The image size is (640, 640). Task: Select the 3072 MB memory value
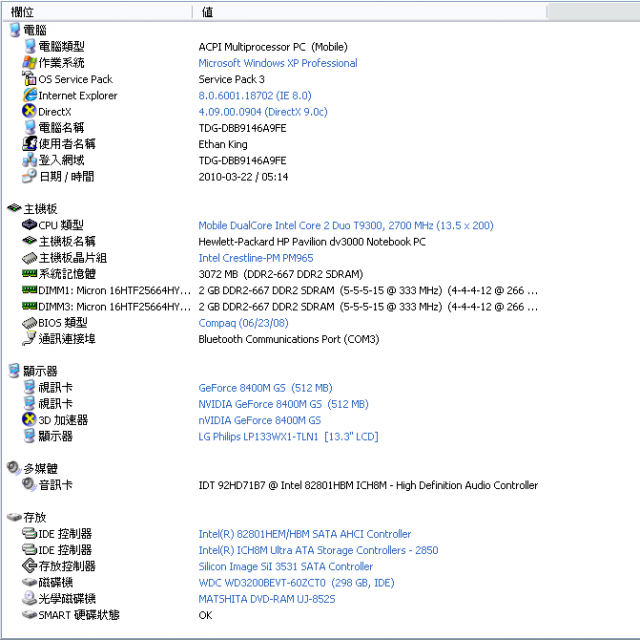click(280, 274)
